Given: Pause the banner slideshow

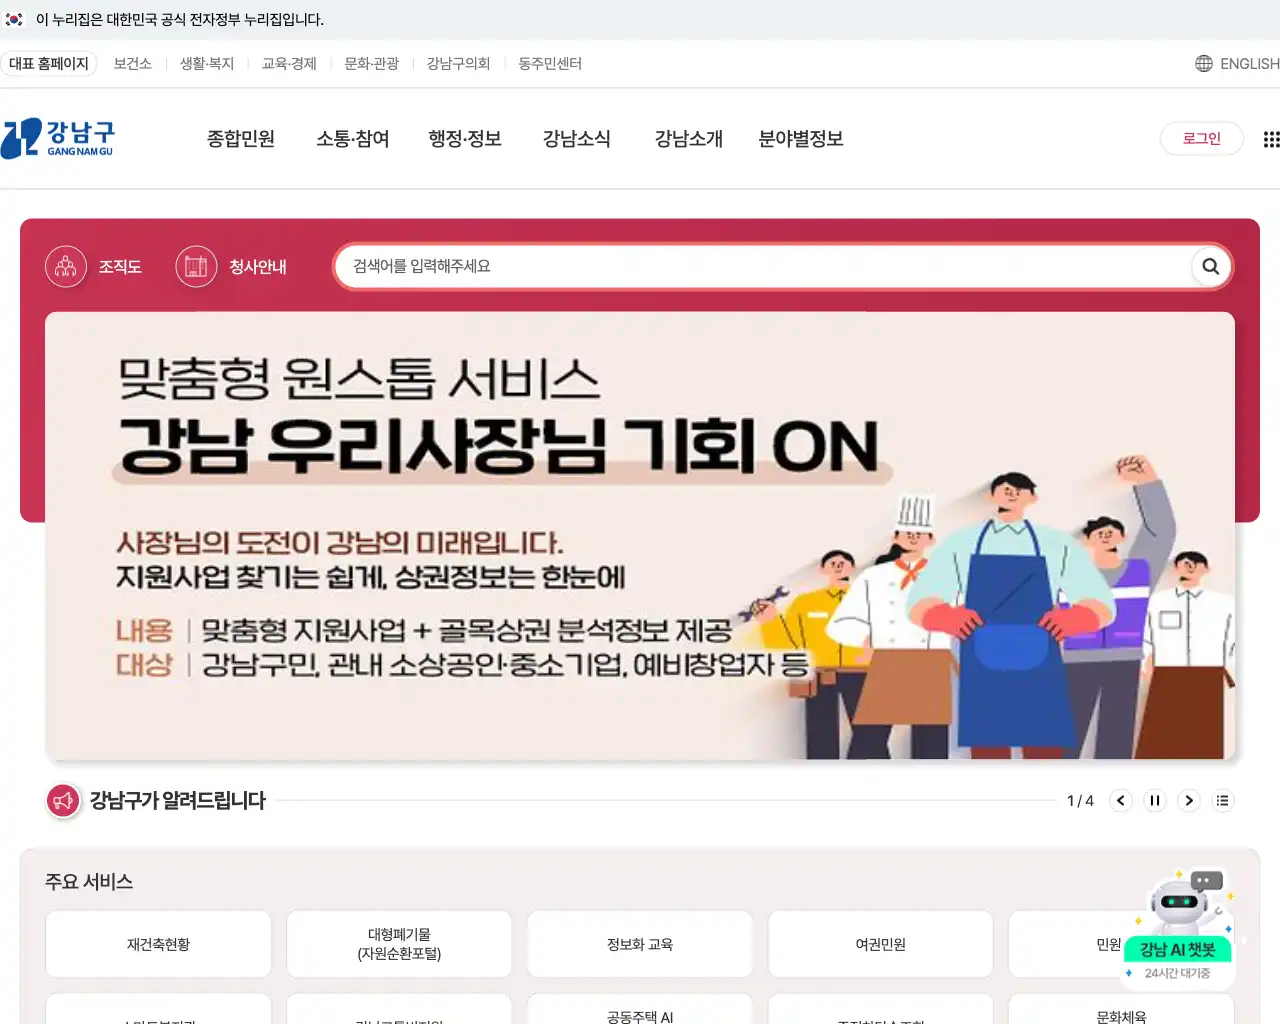Looking at the screenshot, I should click(x=1155, y=801).
